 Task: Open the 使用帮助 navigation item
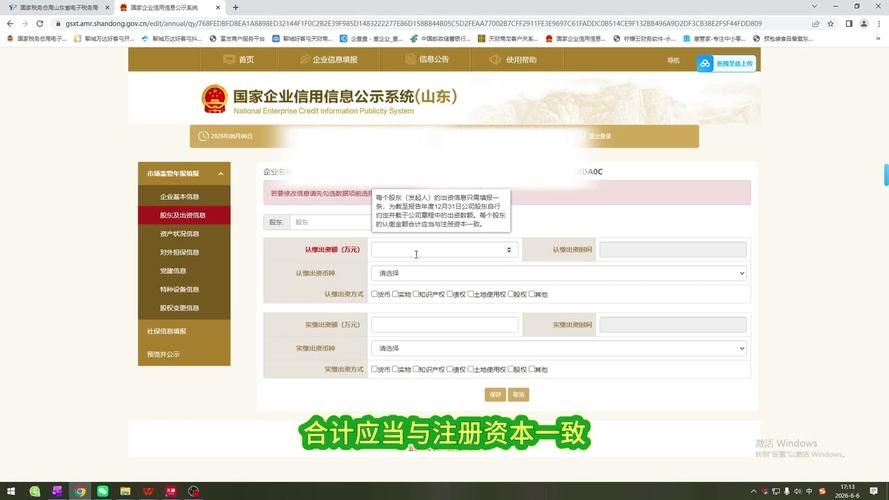click(513, 60)
